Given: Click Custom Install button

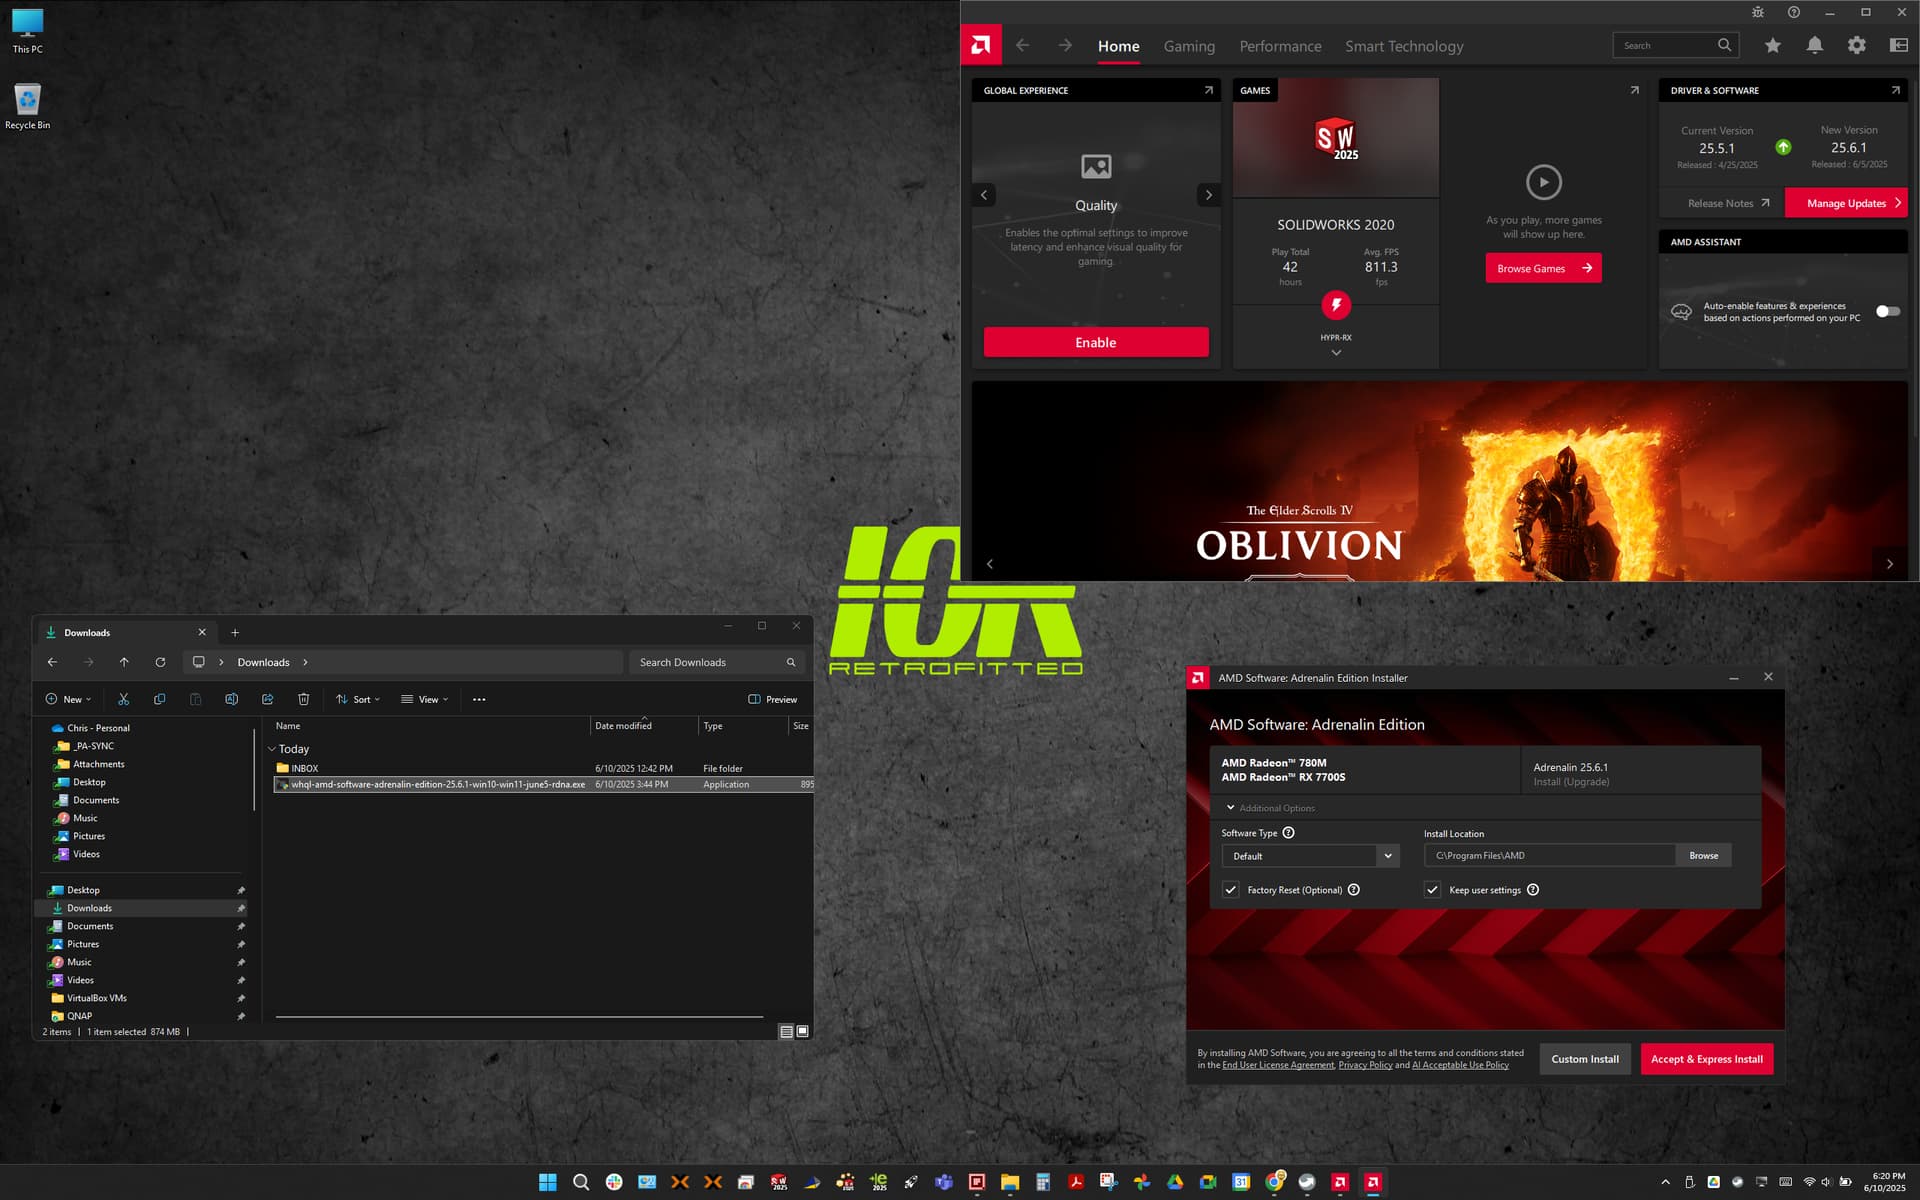Looking at the screenshot, I should (1585, 1059).
